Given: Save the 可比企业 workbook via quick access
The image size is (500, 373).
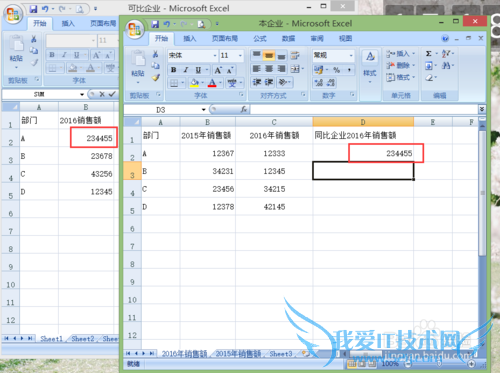Looking at the screenshot, I should click(33, 9).
